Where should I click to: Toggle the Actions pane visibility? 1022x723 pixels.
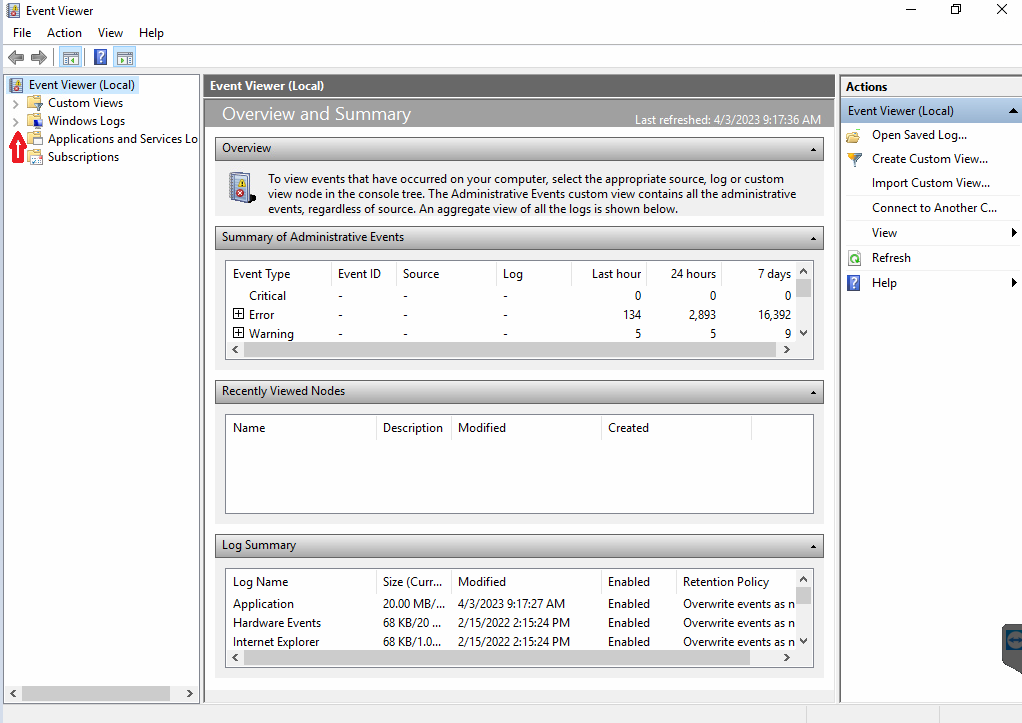click(124, 57)
